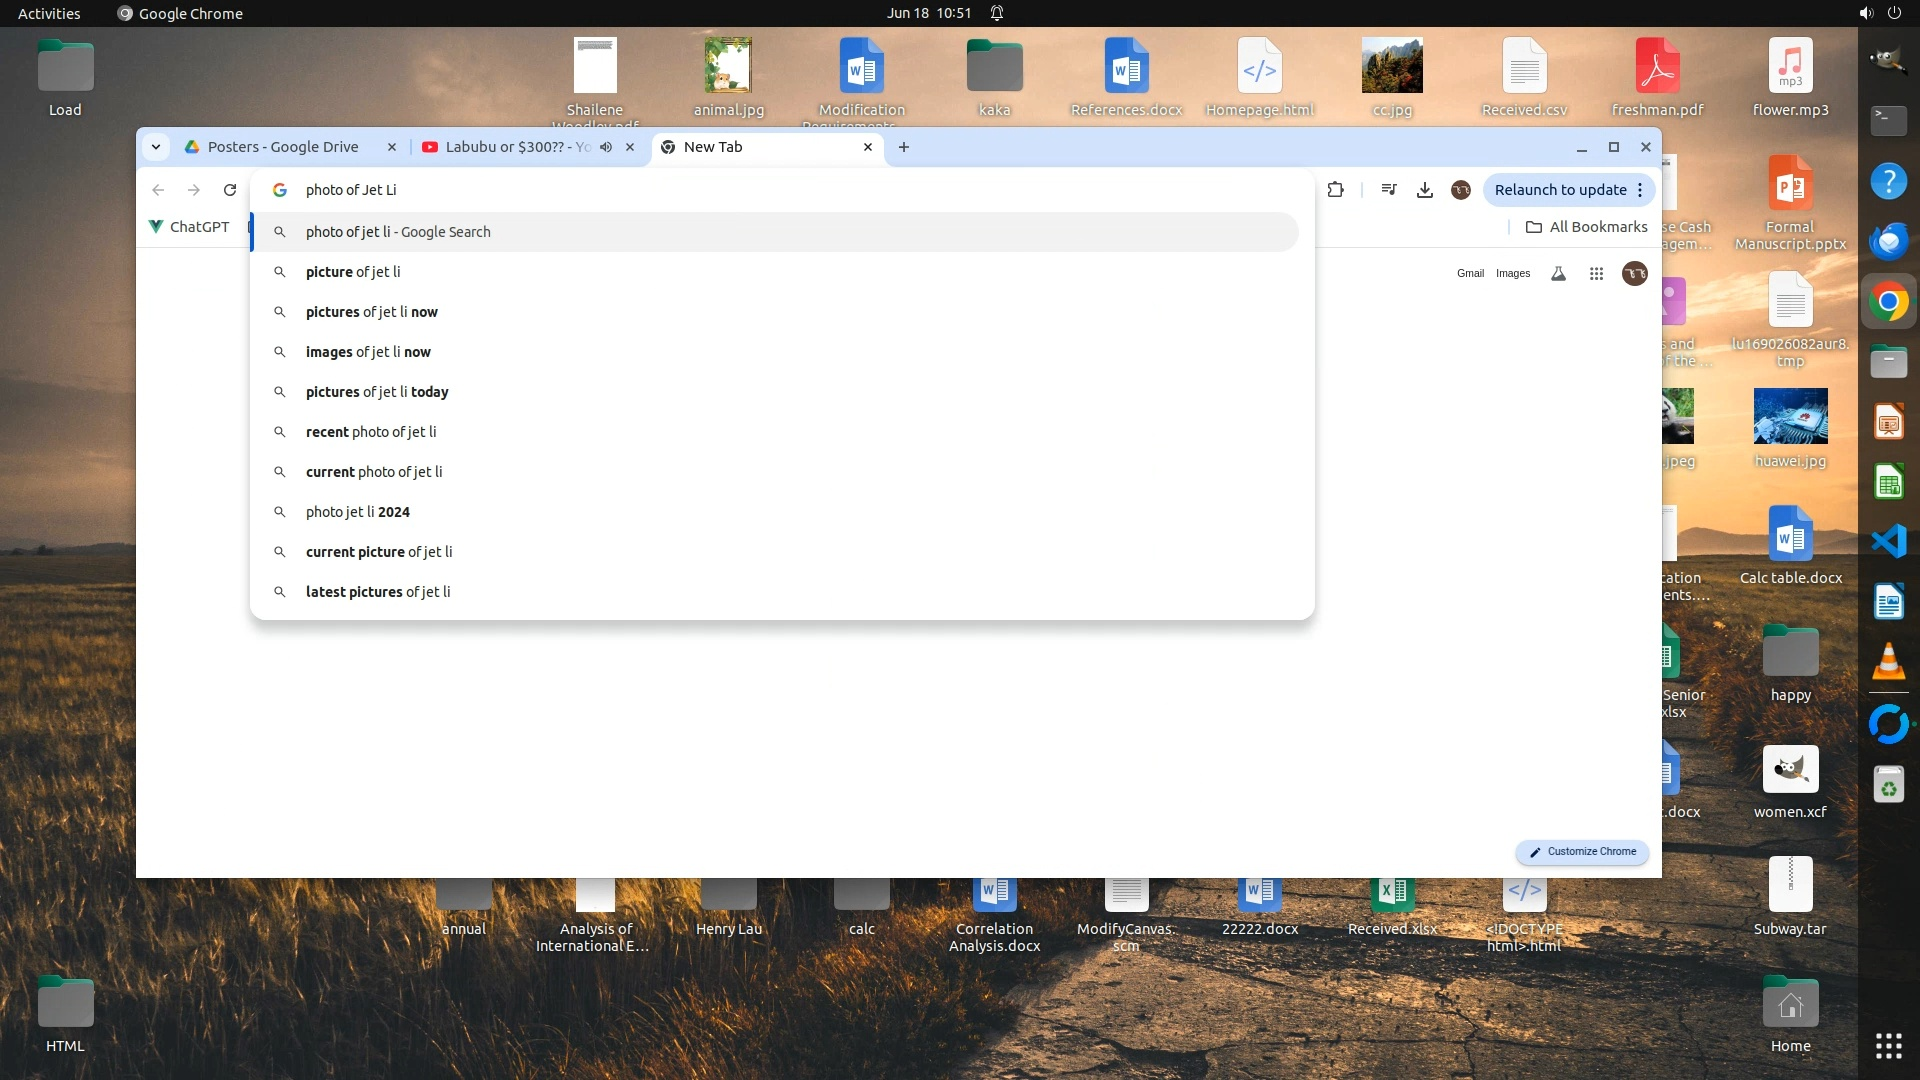This screenshot has height=1080, width=1920.
Task: Open the Relaunch to update menu dots
Action: tap(1640, 190)
